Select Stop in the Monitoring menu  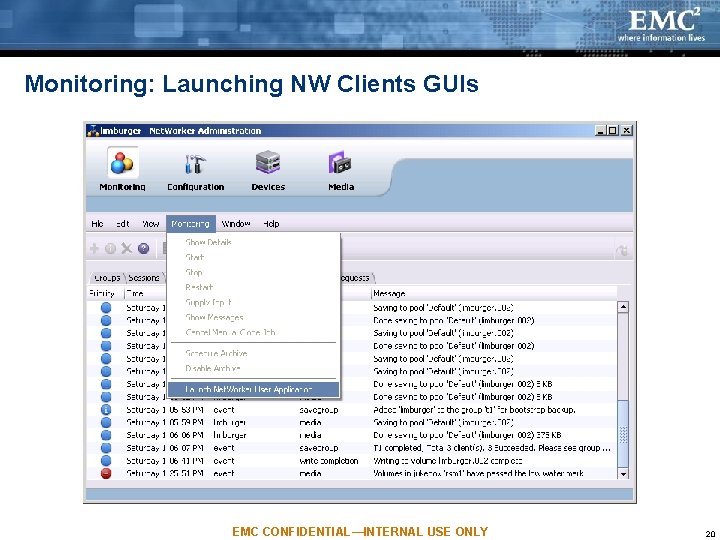(193, 272)
